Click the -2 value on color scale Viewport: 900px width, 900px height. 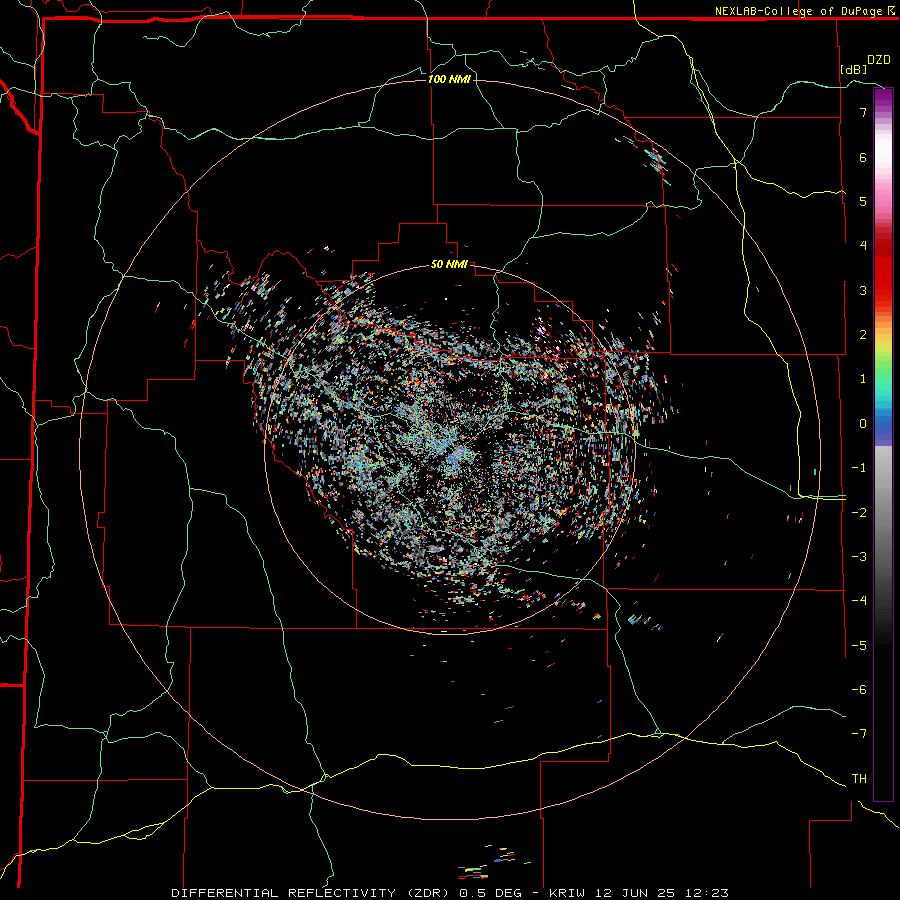point(859,513)
